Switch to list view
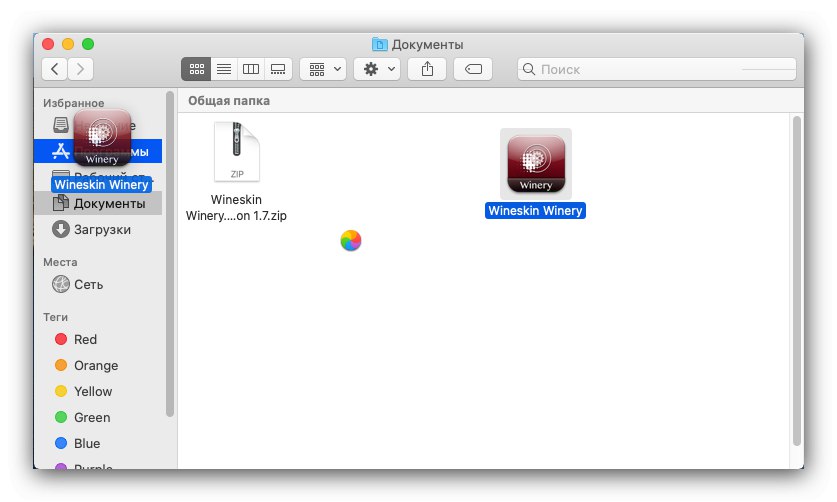837x502 pixels. coord(224,69)
